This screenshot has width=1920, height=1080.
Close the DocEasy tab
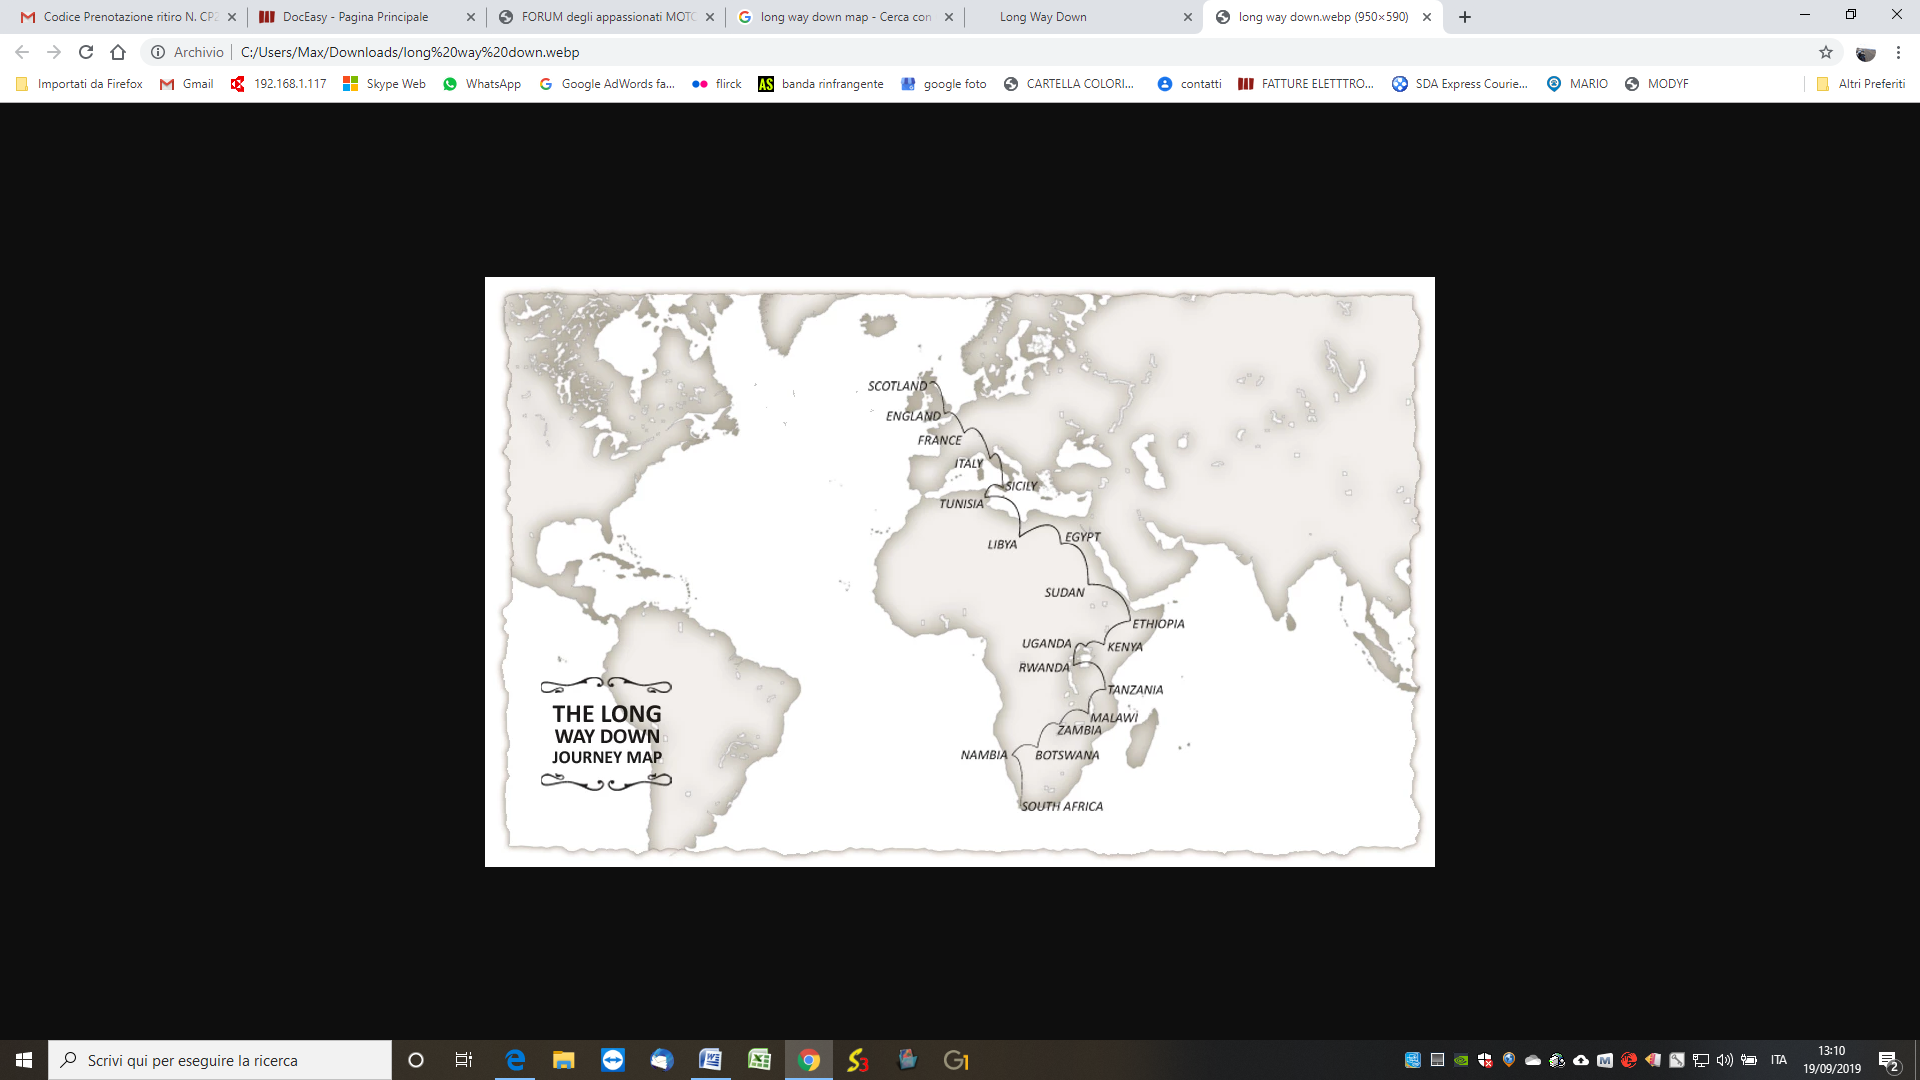(471, 17)
